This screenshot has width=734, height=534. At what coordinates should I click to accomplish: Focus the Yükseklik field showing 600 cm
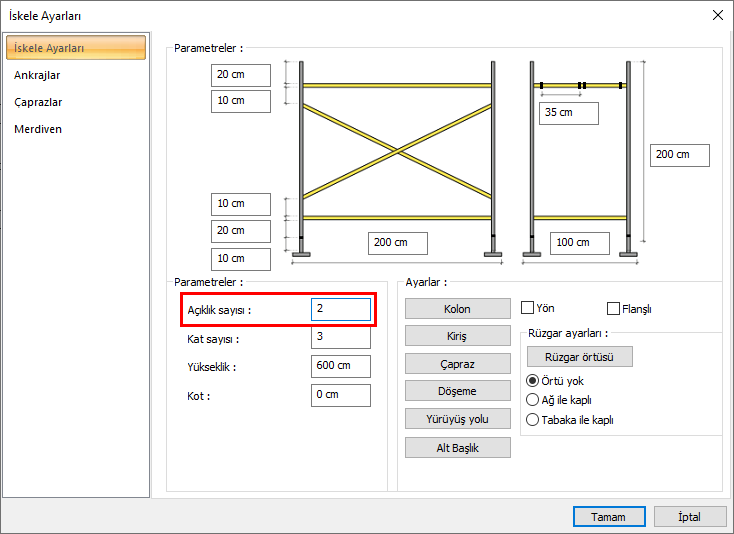point(340,366)
